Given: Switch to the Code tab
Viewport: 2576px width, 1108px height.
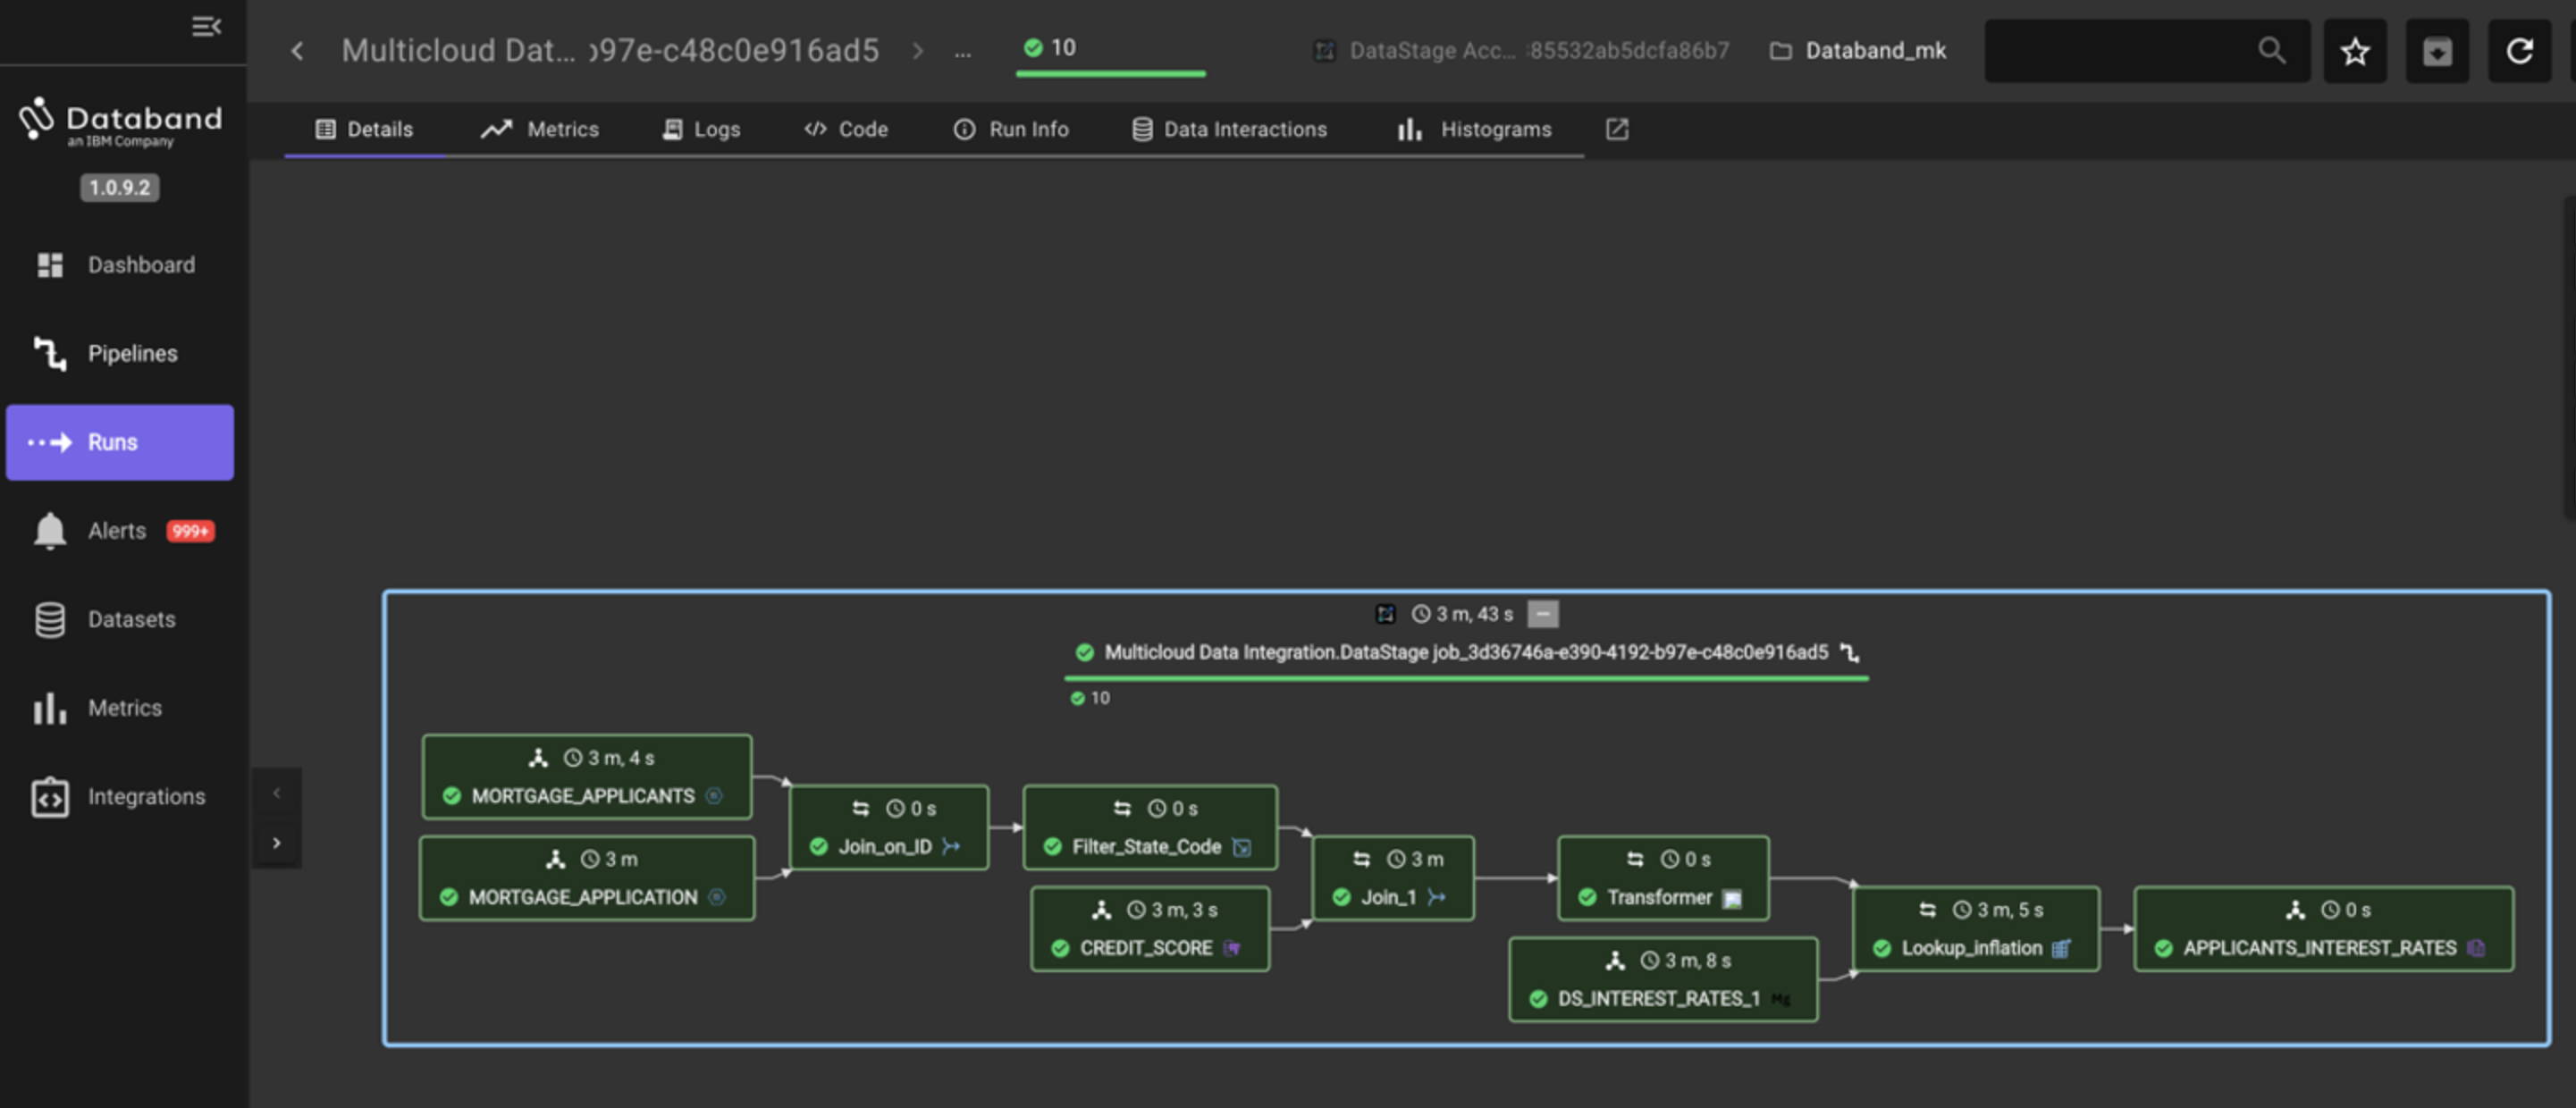Looking at the screenshot, I should pos(846,129).
